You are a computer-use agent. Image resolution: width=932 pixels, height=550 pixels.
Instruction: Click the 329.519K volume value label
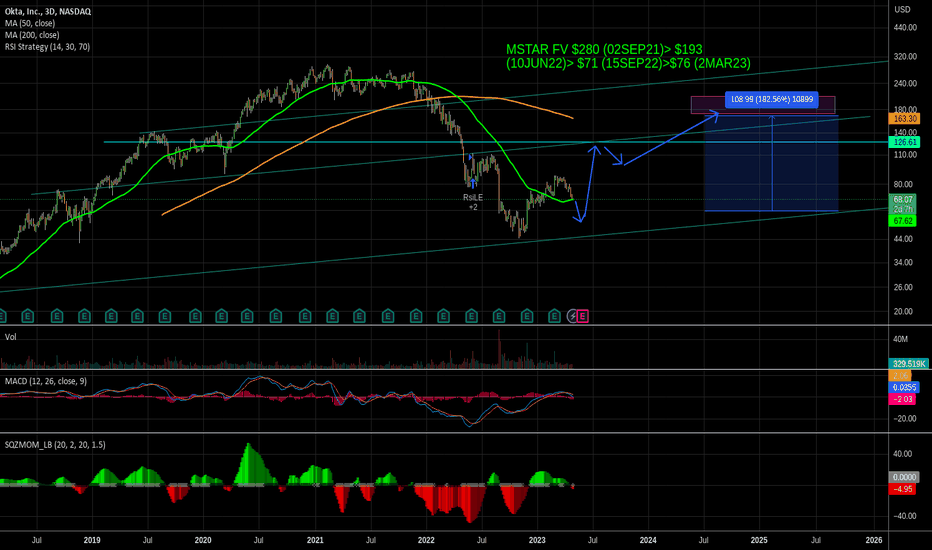point(908,363)
